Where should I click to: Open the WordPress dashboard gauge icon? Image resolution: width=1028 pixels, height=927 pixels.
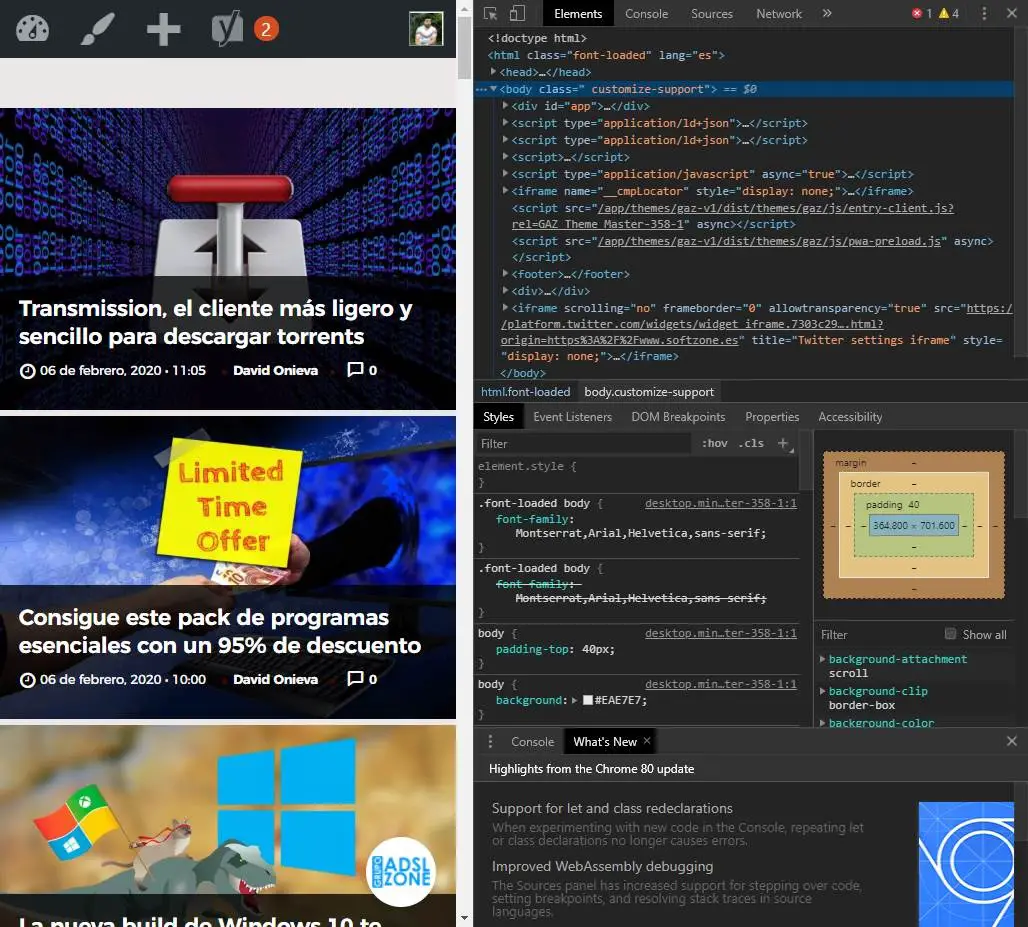coord(32,29)
